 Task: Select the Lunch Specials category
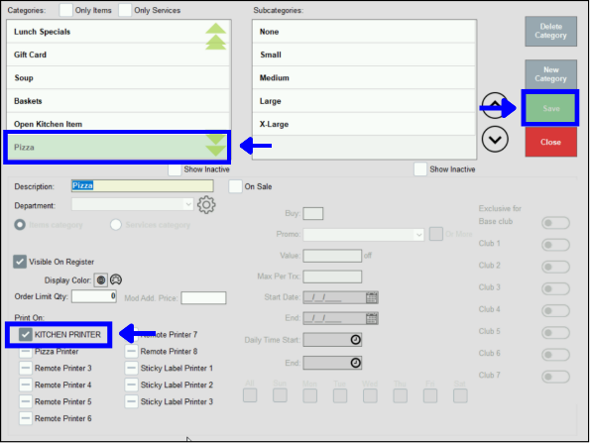point(119,32)
